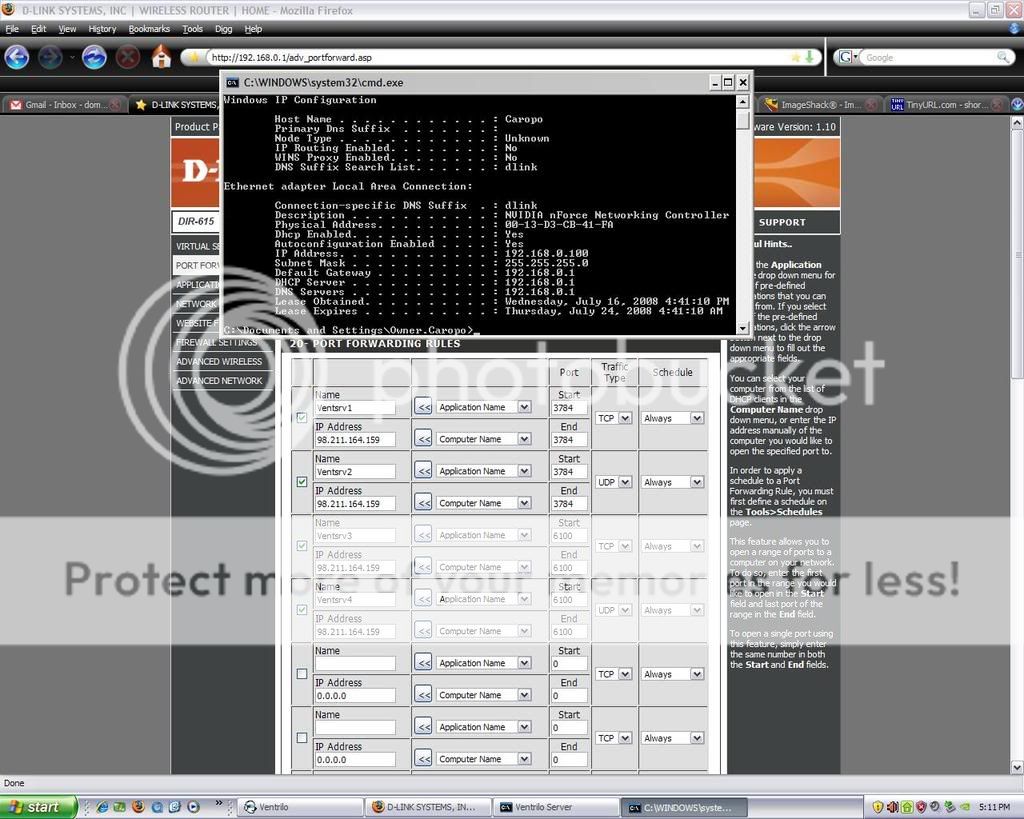The width and height of the screenshot is (1024, 819).
Task: Click the bookmark star in the address bar
Action: (795, 57)
